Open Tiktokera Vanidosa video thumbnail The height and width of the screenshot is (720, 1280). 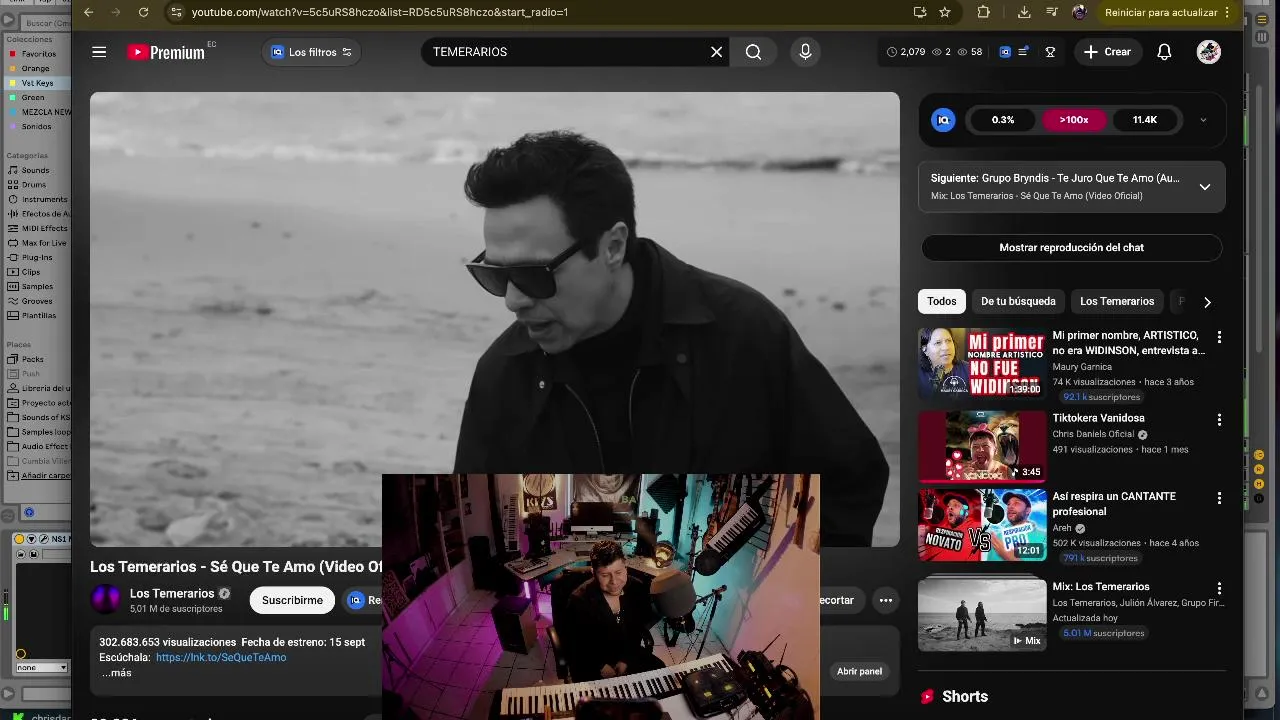click(982, 446)
